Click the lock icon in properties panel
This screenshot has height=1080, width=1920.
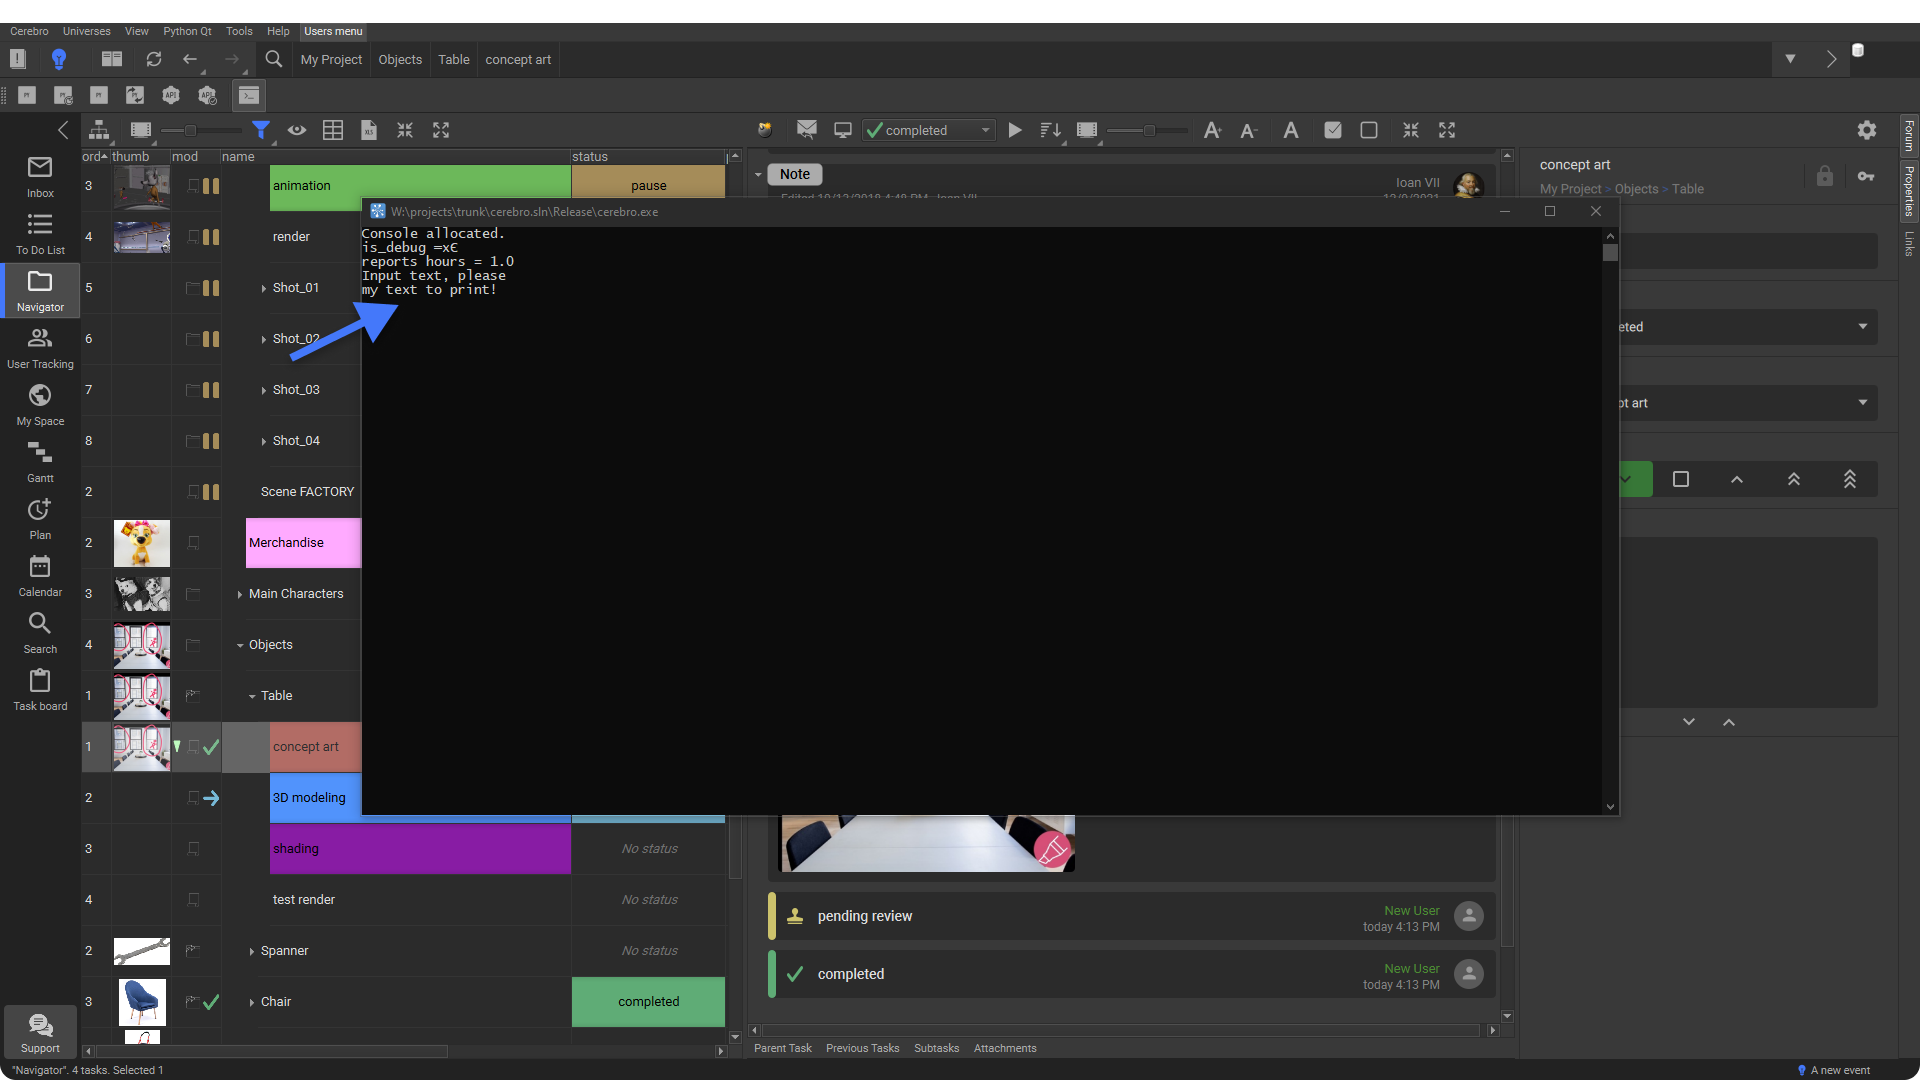pyautogui.click(x=1825, y=176)
